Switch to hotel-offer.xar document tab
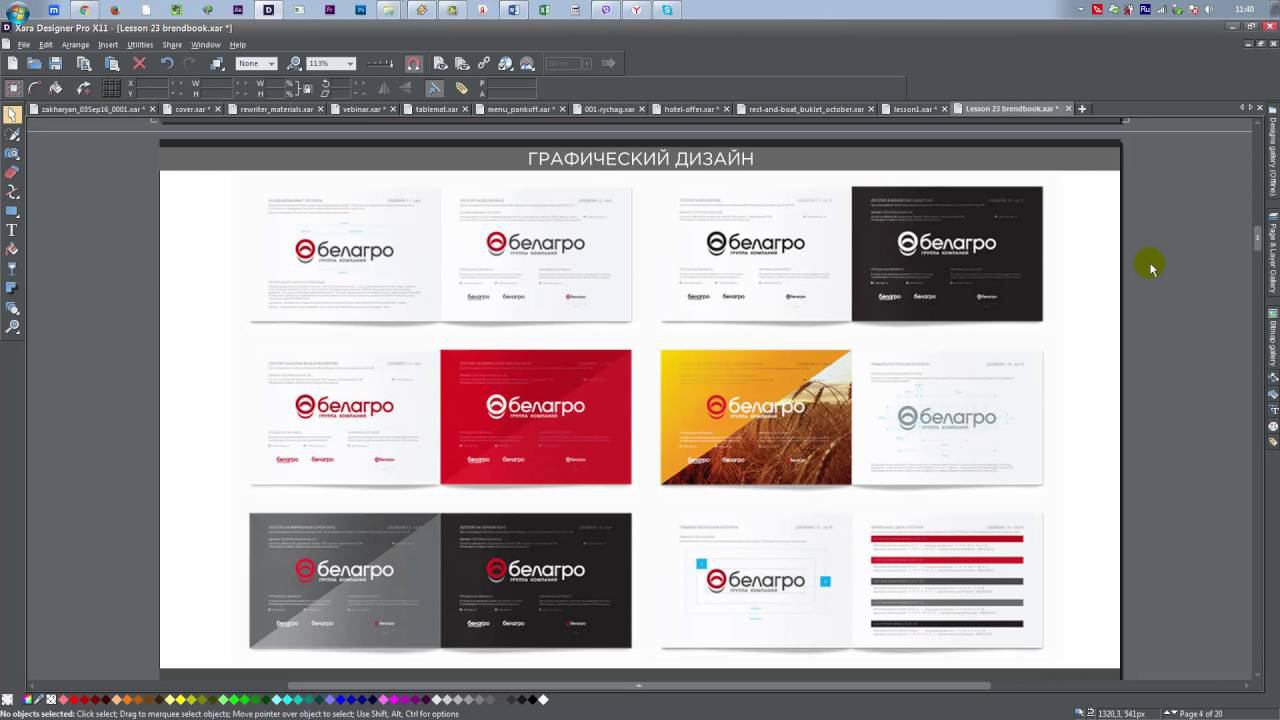The image size is (1280, 720). pyautogui.click(x=690, y=109)
